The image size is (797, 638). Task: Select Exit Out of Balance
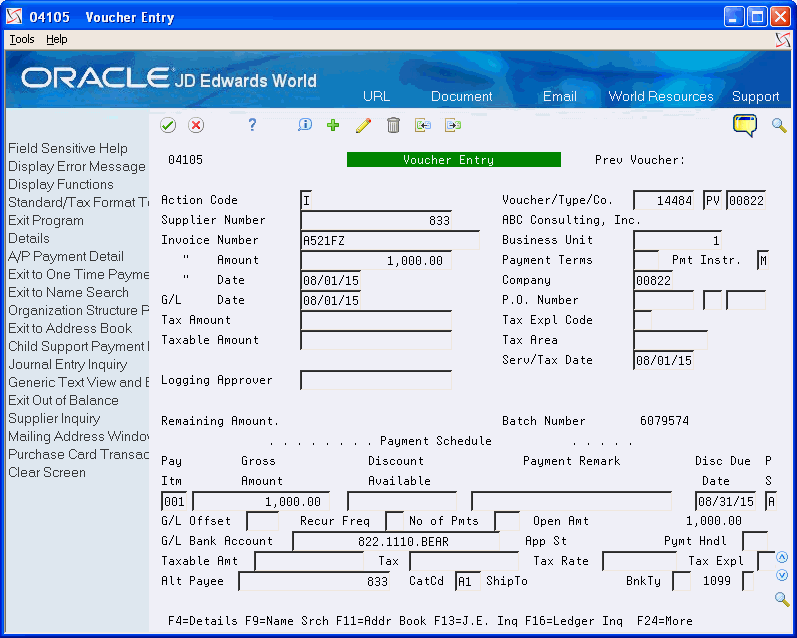click(x=63, y=400)
